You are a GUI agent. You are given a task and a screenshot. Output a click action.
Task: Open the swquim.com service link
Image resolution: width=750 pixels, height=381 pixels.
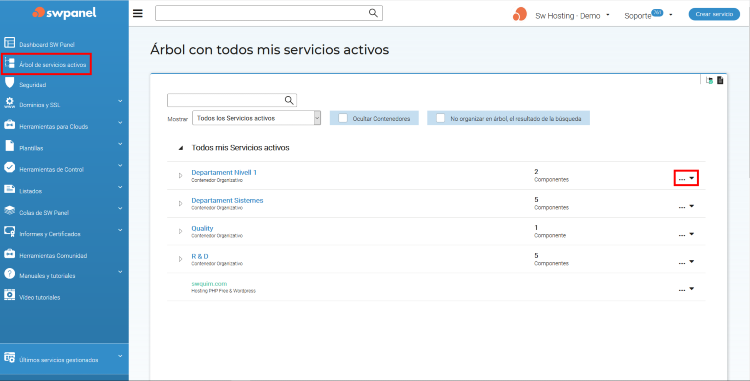pos(209,283)
